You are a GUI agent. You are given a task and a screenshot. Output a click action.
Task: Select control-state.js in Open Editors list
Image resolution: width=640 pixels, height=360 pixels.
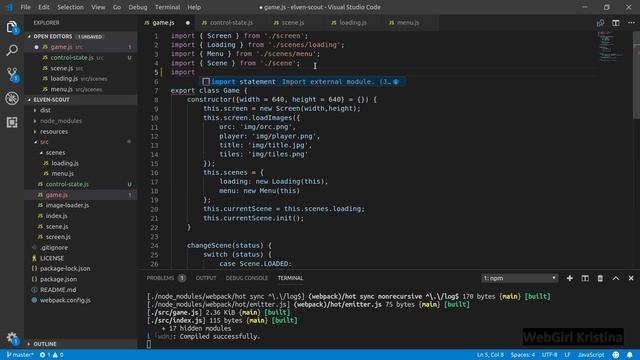coord(73,58)
